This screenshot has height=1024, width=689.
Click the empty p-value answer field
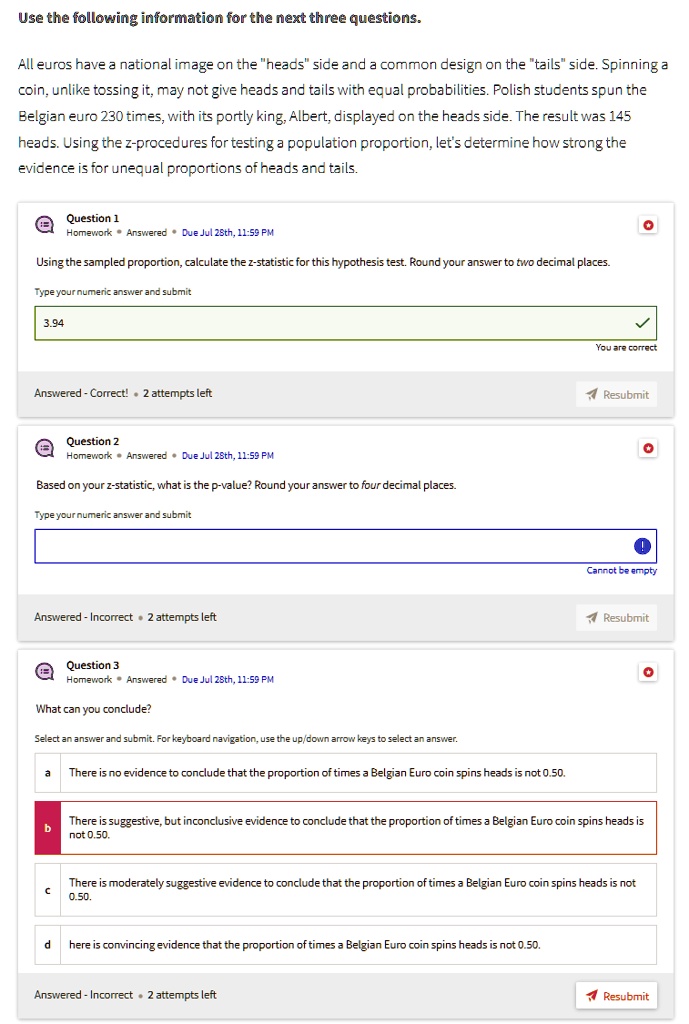coord(330,545)
